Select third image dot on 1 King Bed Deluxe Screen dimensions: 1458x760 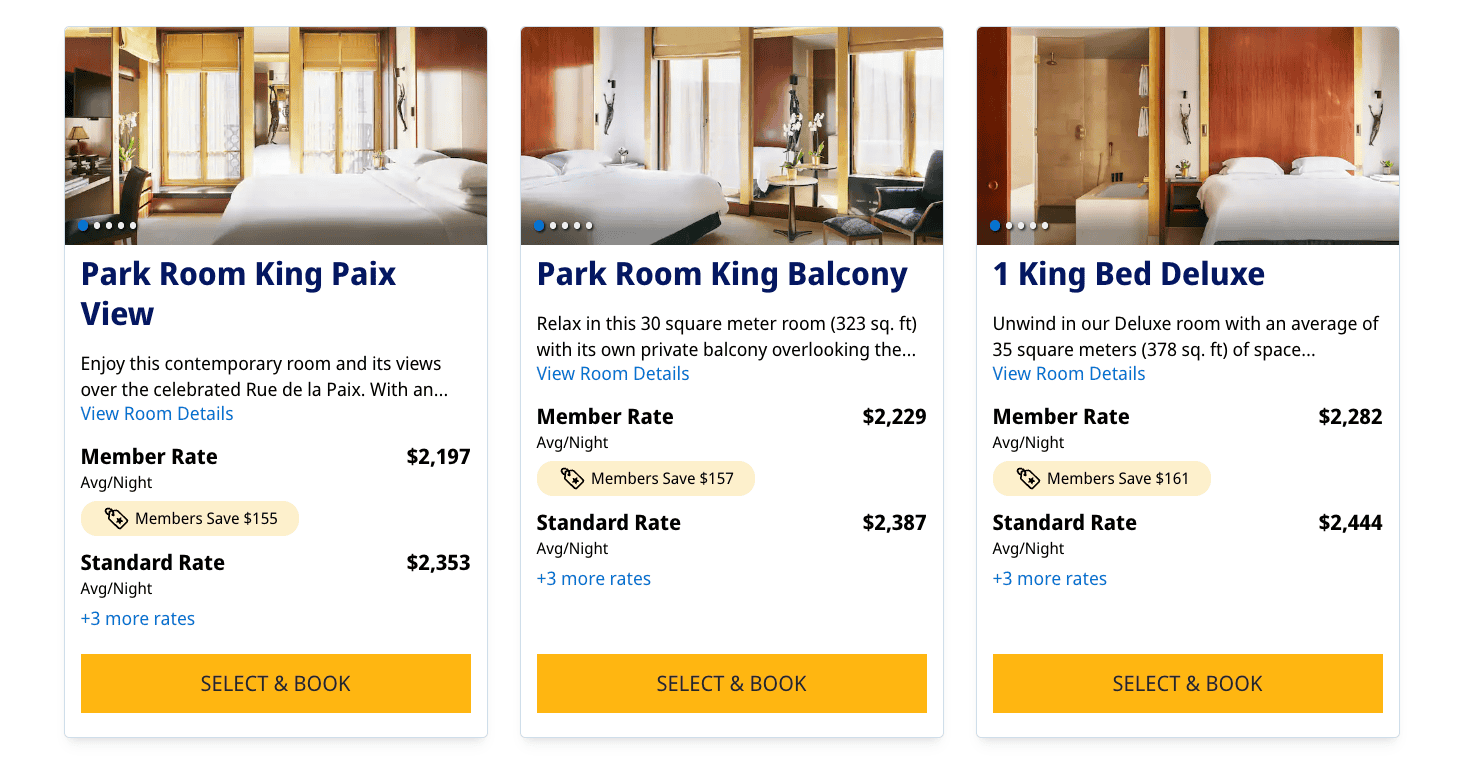point(1020,225)
